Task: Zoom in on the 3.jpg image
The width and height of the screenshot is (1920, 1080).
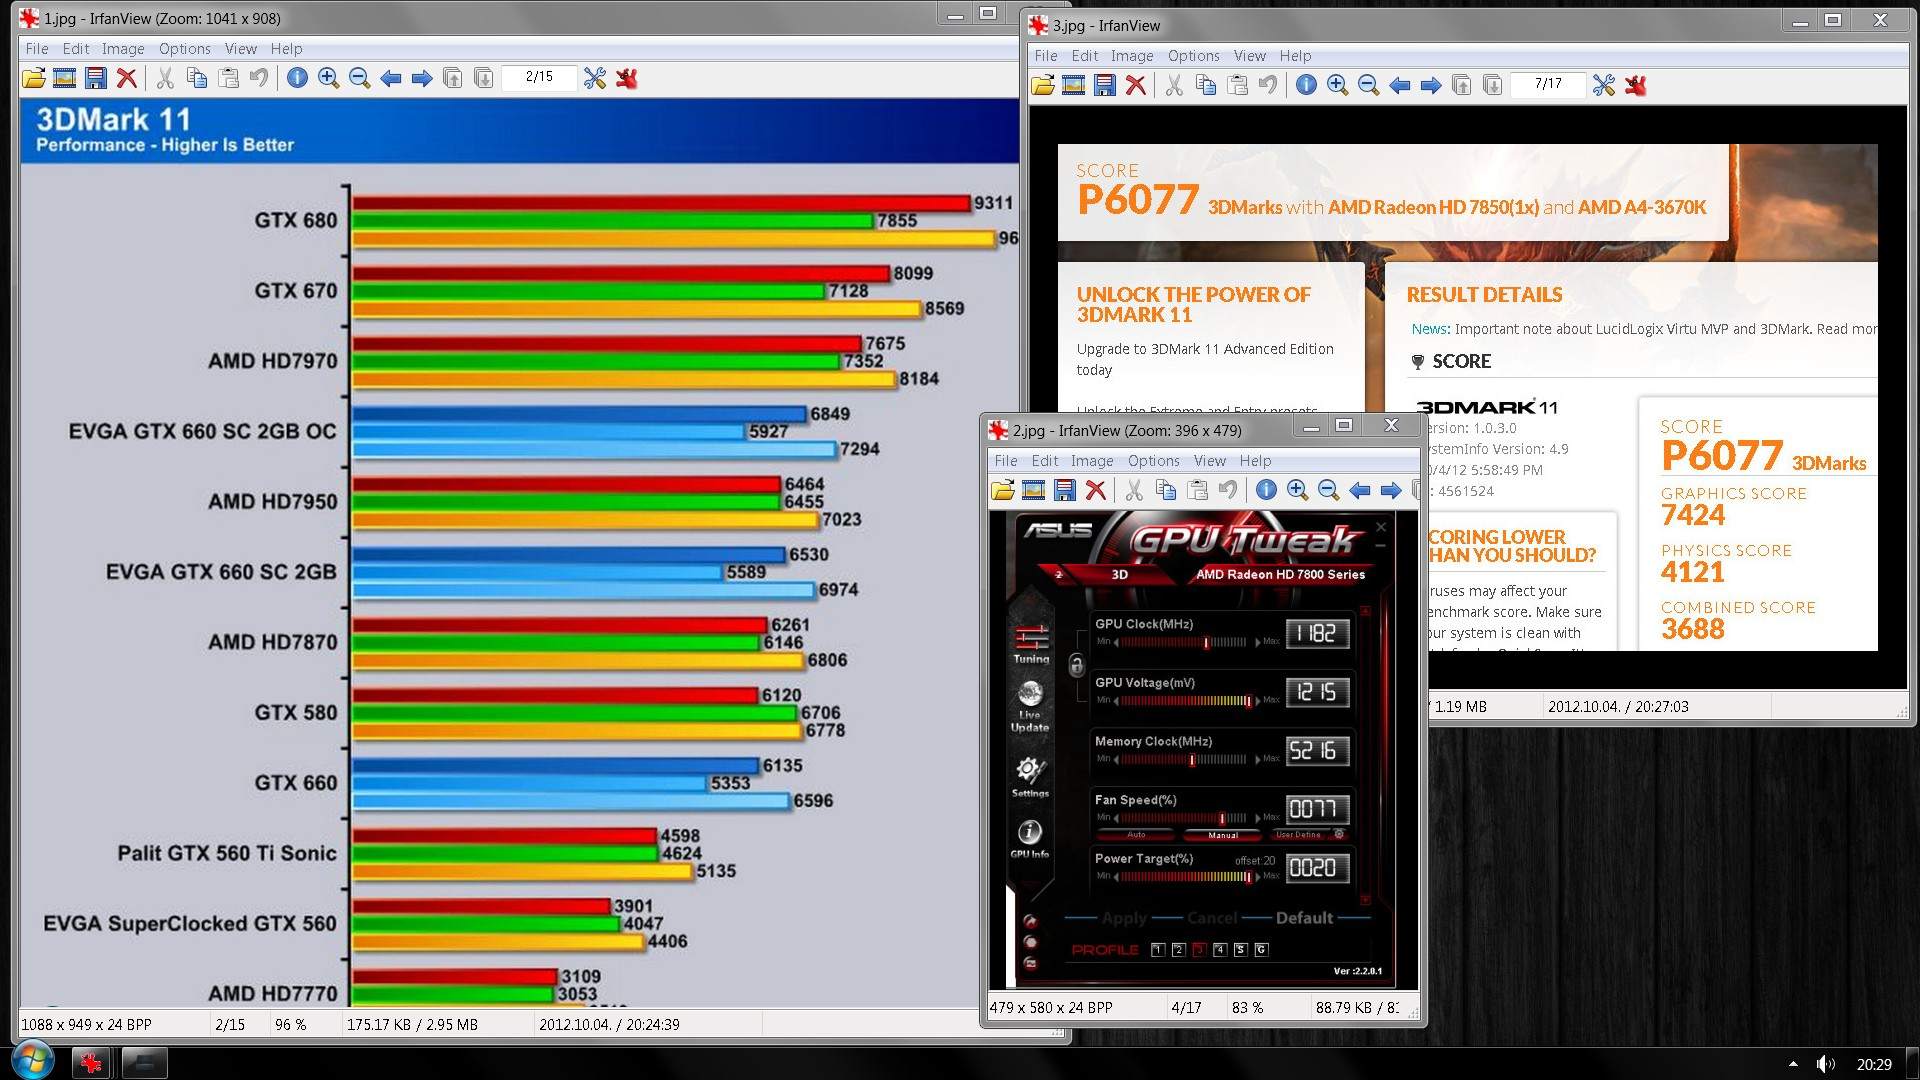Action: pyautogui.click(x=1337, y=85)
